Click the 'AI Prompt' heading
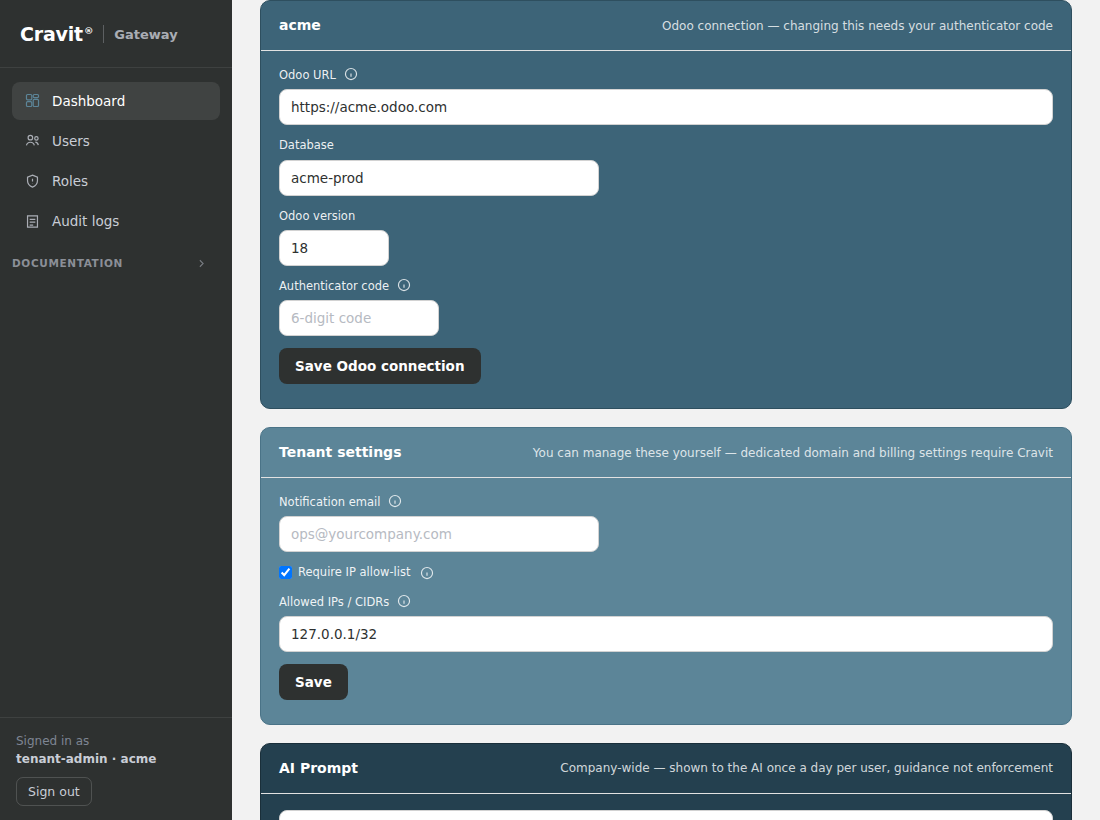Viewport: 1100px width, 820px height. pyautogui.click(x=318, y=768)
